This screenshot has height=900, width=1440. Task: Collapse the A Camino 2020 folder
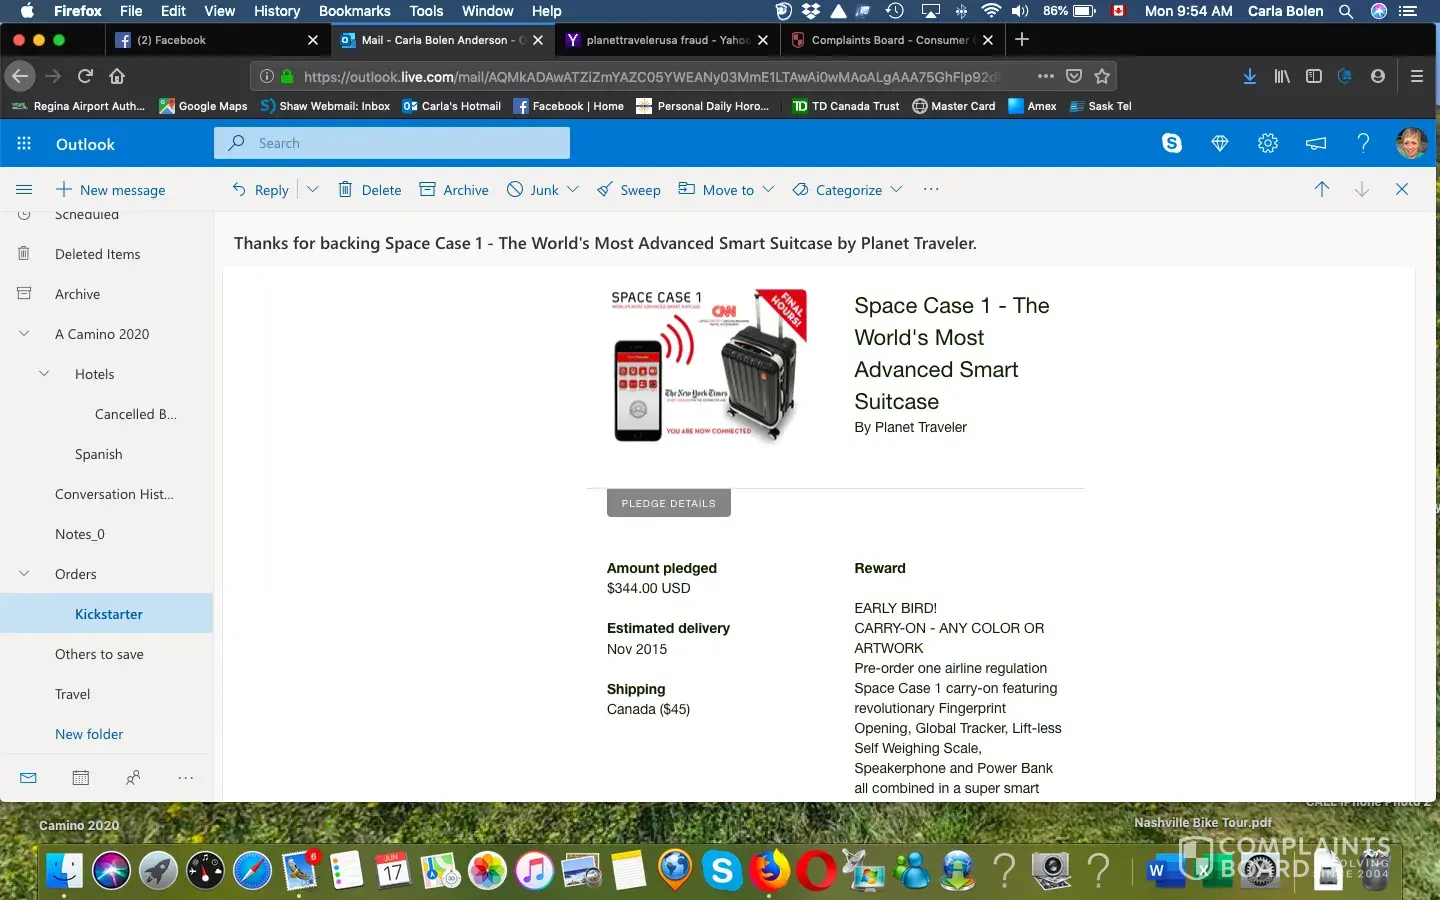(24, 334)
